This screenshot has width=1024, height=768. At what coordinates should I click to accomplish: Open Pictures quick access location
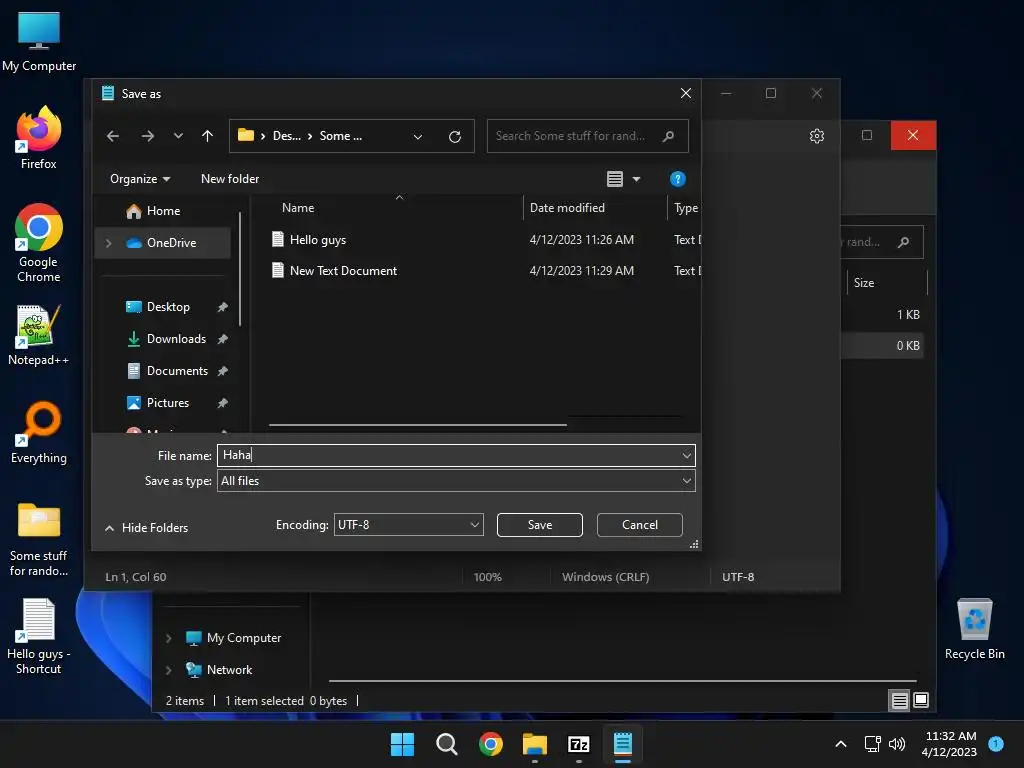(x=168, y=403)
